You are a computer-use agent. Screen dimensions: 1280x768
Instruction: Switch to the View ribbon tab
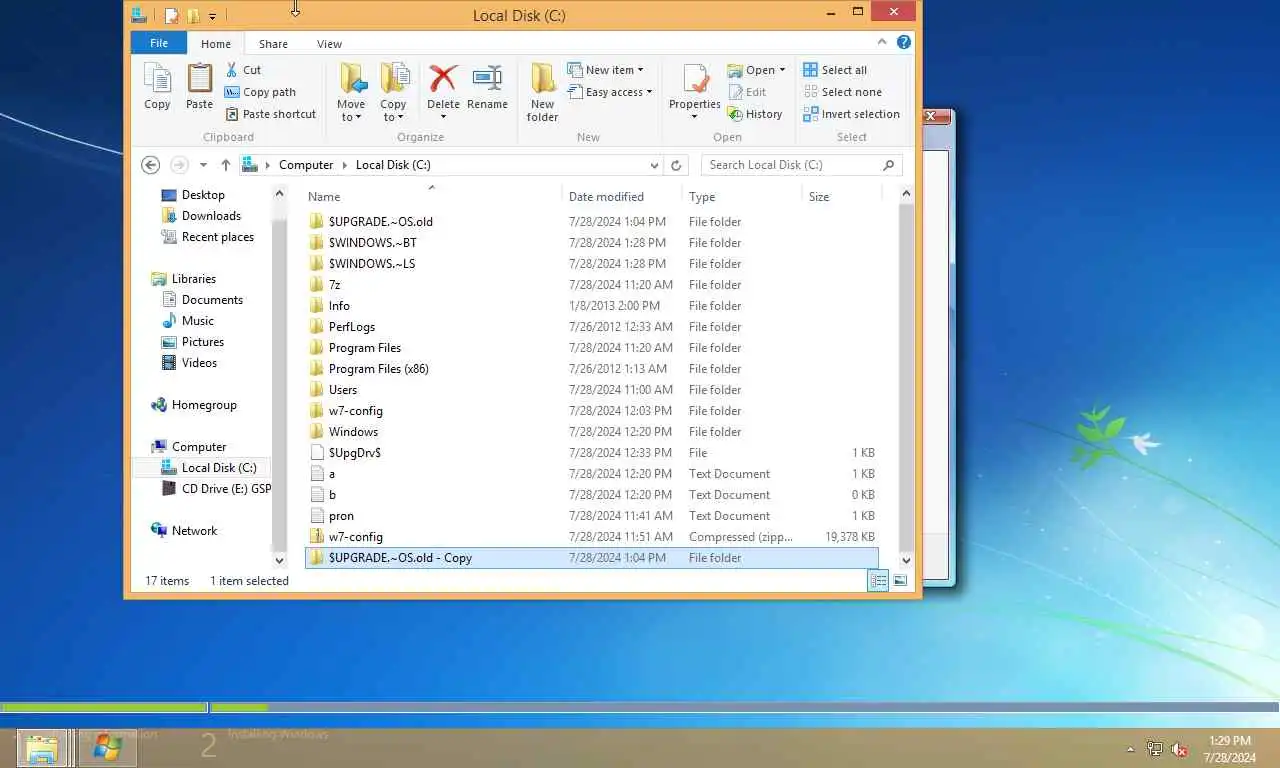pos(329,43)
